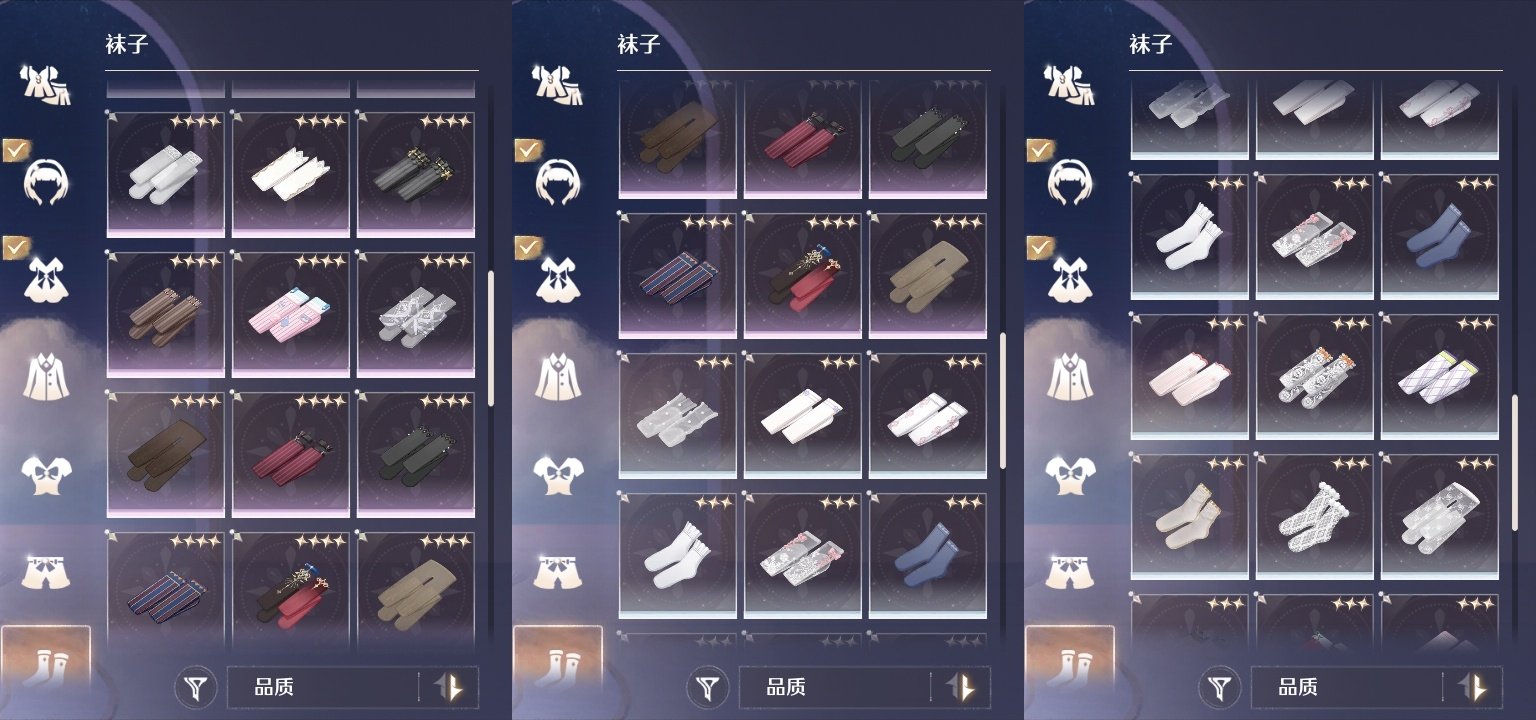
Task: Select the 袜子 heading in the middle panel
Action: (638, 44)
